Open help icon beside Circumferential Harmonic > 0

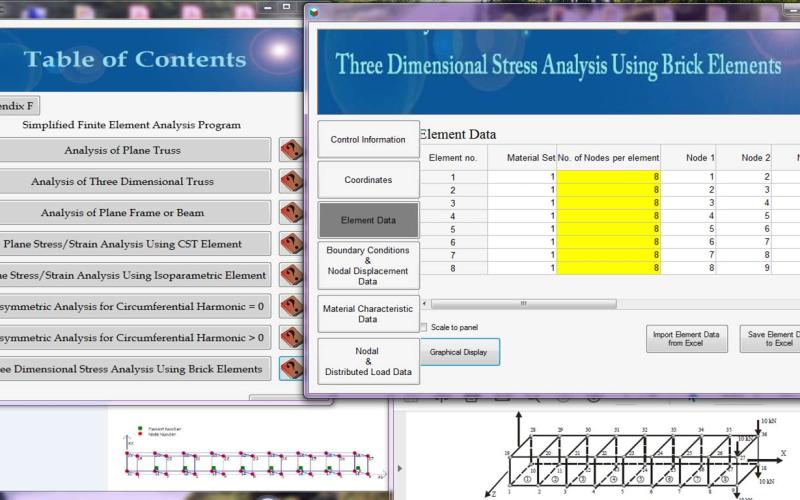(291, 337)
